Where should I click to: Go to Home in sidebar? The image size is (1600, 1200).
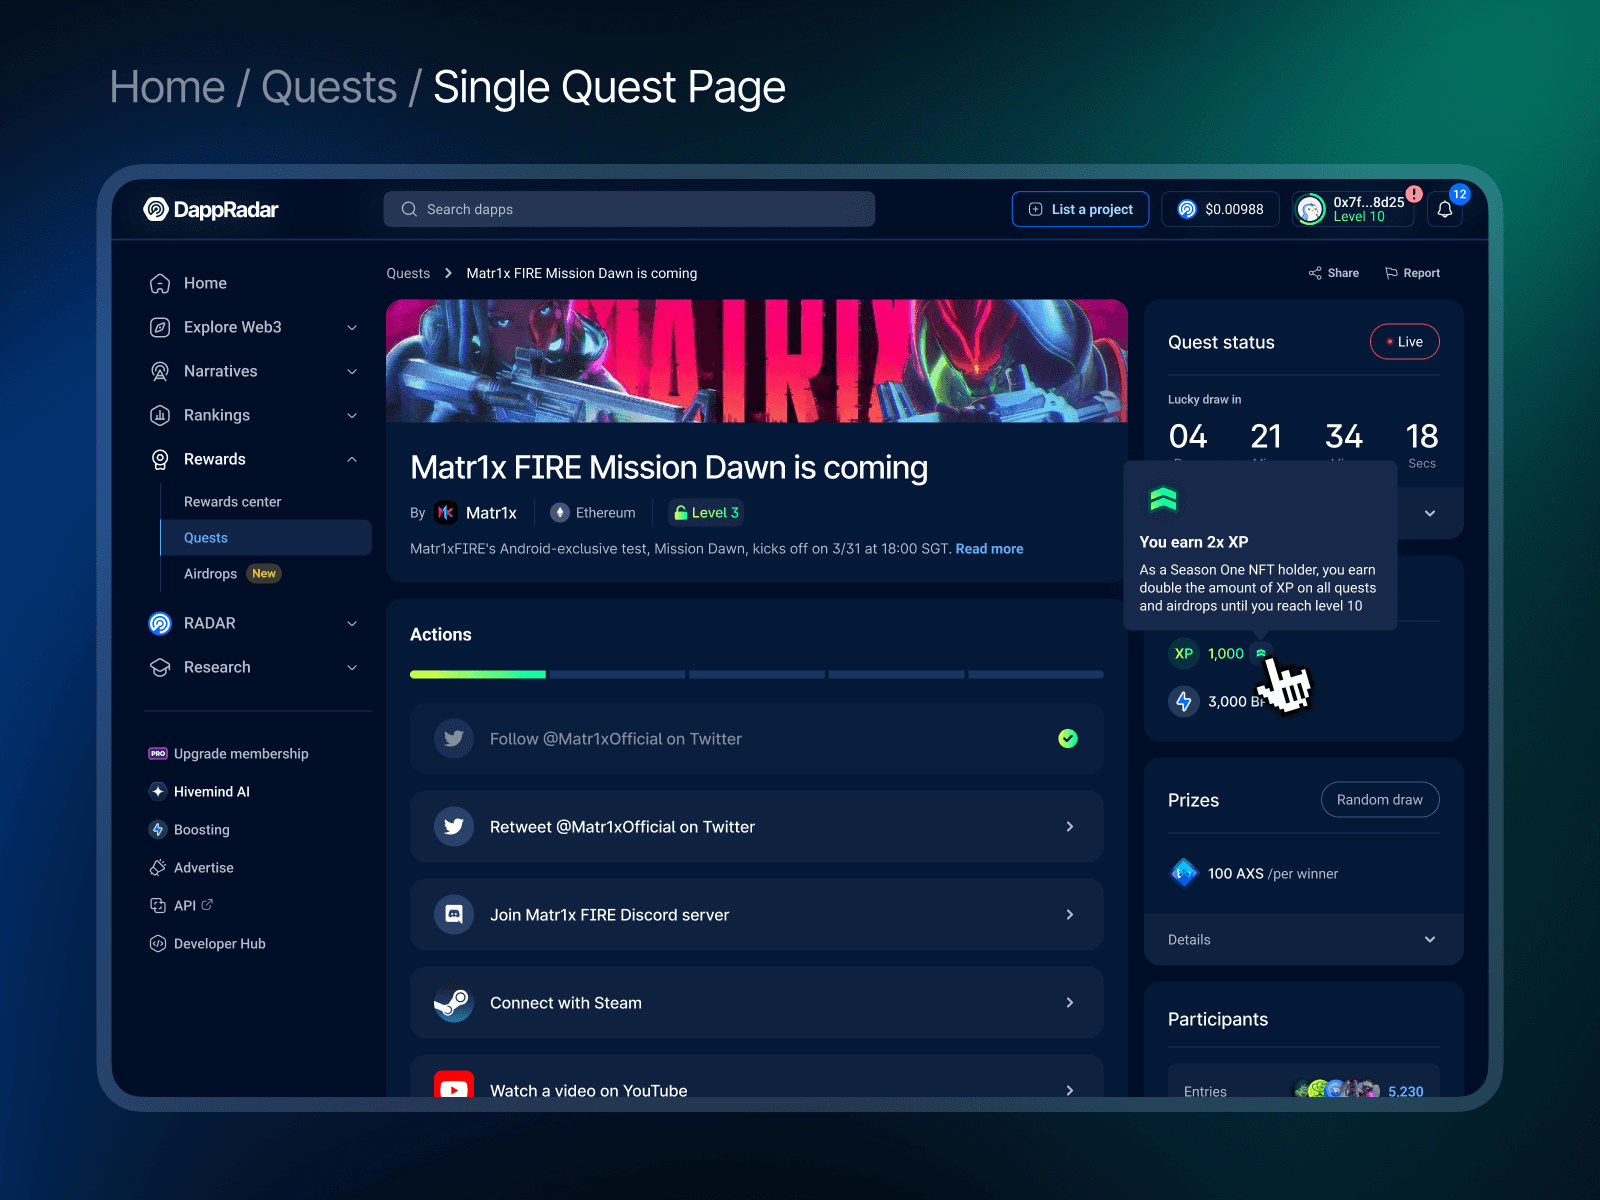[205, 283]
